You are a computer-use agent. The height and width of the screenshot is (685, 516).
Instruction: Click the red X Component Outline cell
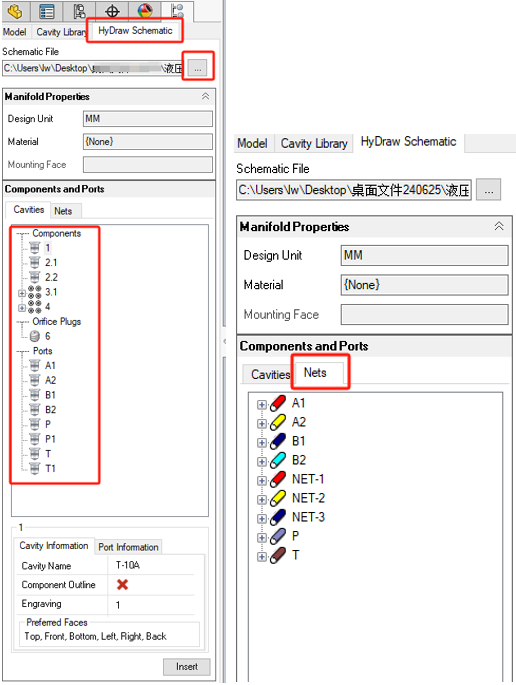[122, 585]
